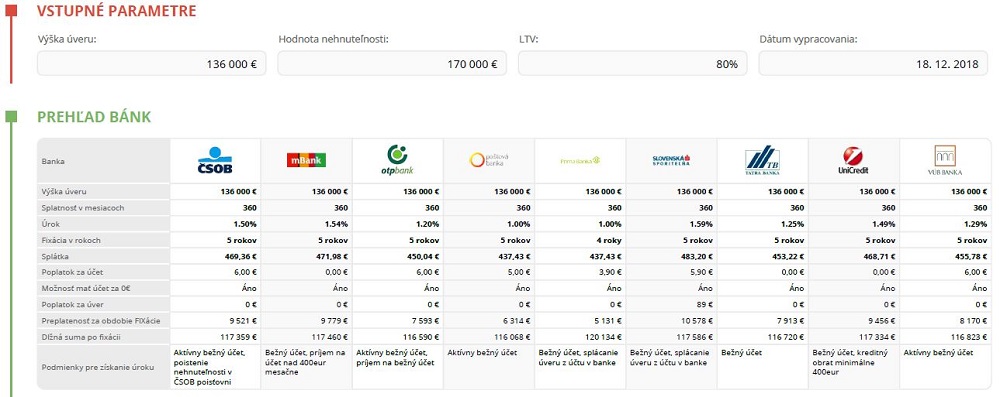Focus the Hodnota nehnuteľnosti field

pos(392,64)
